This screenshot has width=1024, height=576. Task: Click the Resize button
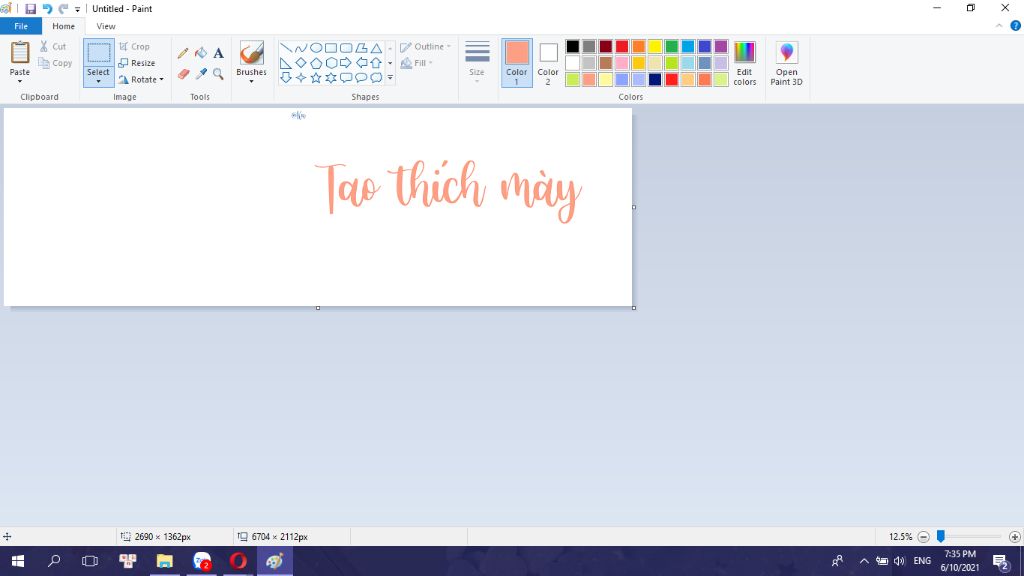click(137, 63)
